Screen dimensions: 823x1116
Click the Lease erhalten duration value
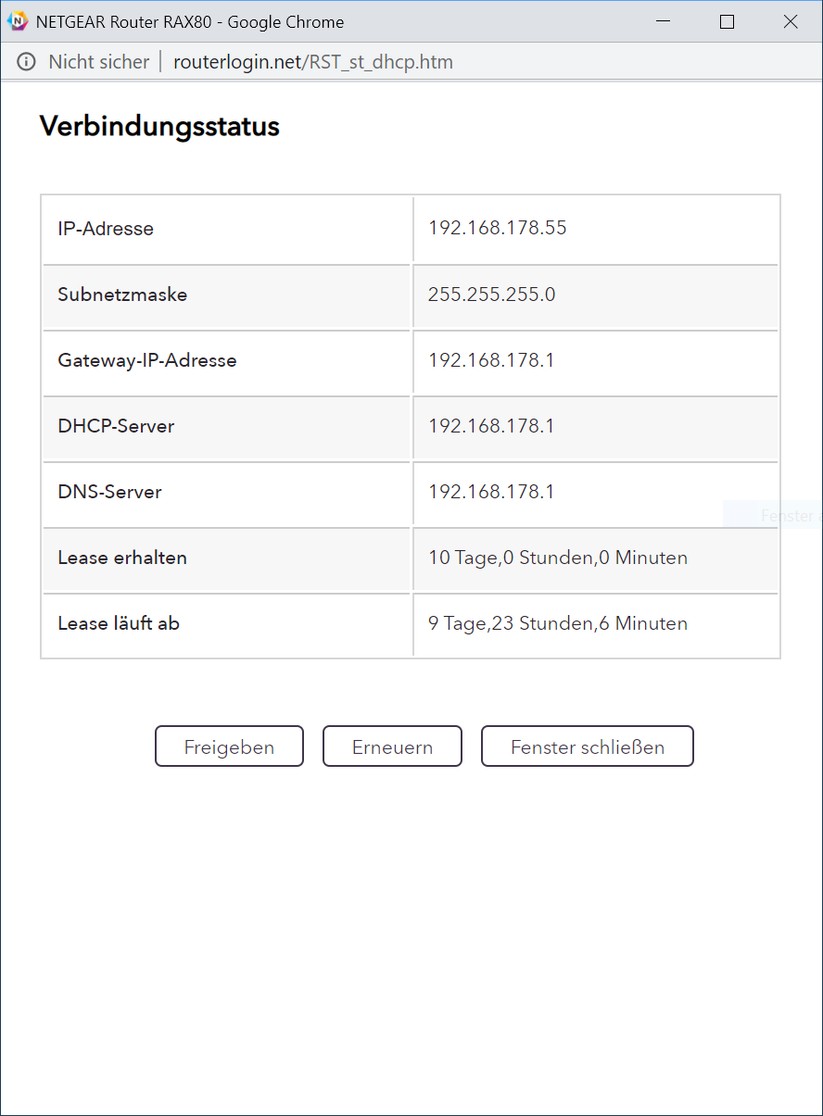pyautogui.click(x=557, y=558)
